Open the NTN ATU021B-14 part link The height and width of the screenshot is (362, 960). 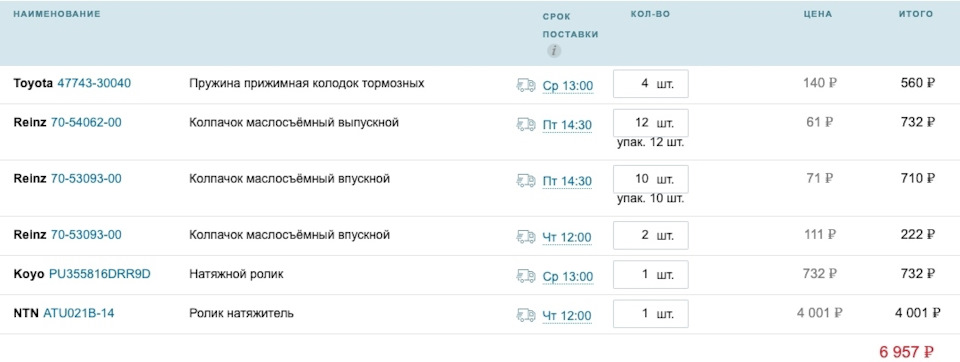78,313
